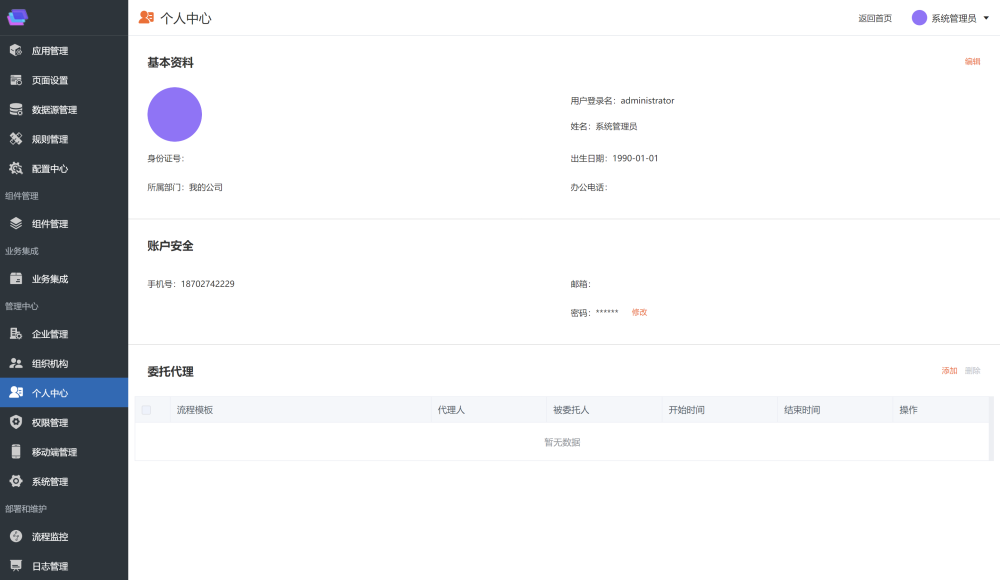Viewport: 1000px width, 580px height.
Task: Click 编辑 to edit basic information
Action: 972,62
